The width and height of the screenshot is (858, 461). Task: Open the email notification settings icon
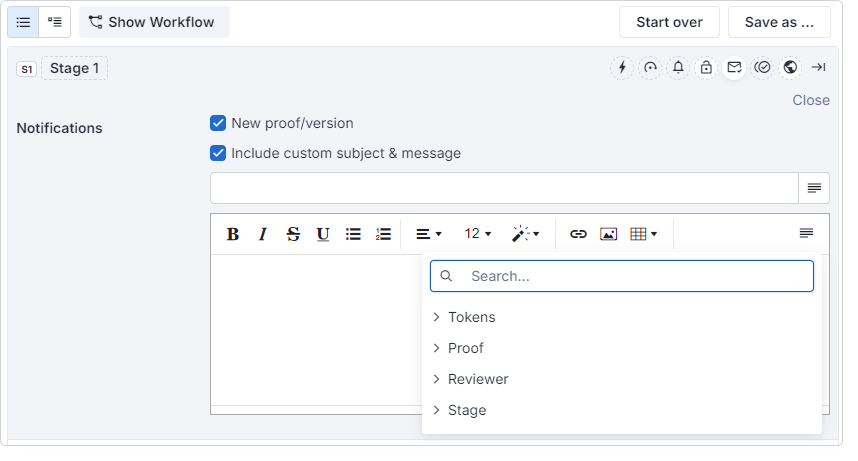(x=734, y=67)
